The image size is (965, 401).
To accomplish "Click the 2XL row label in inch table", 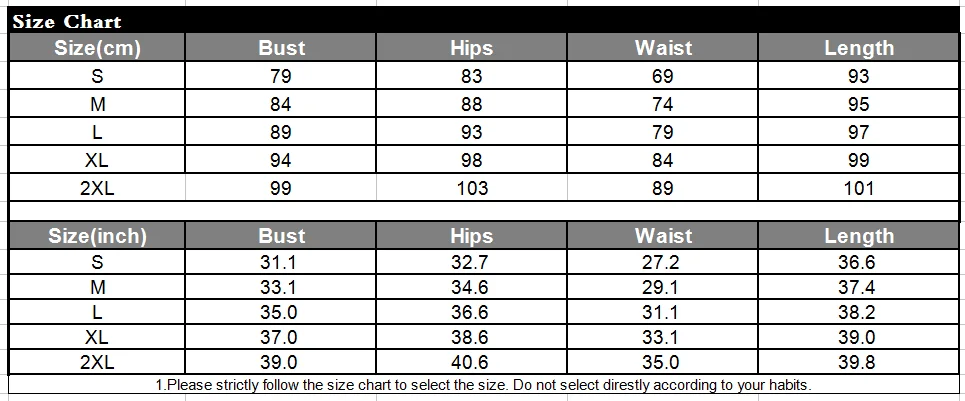I will tap(97, 362).
